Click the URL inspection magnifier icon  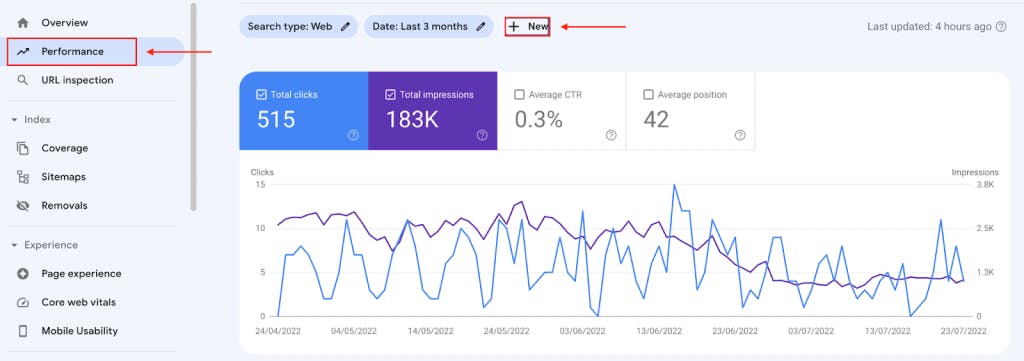23,80
